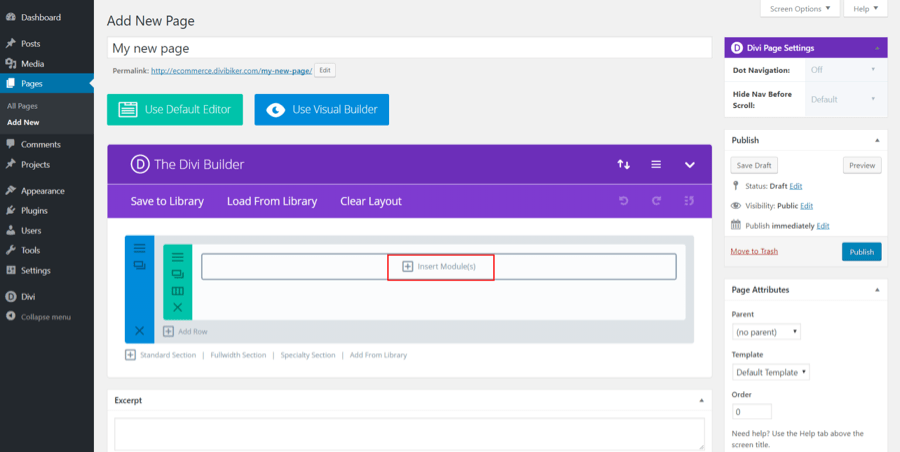900x452 pixels.
Task: Launch Use Visual Builder
Action: coord(321,110)
